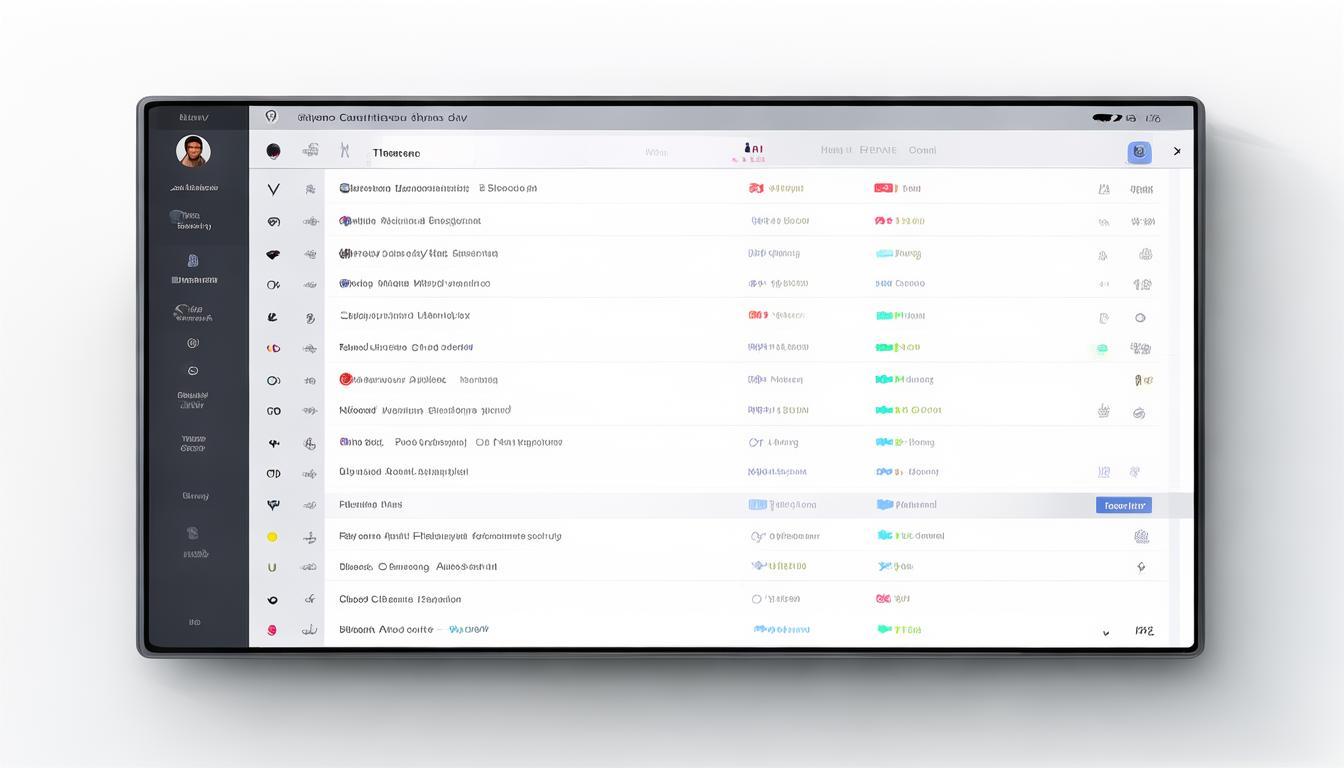Screen dimensions: 1344x768
Task: Expand the U-shaped icon in the left column
Action: [x=272, y=567]
